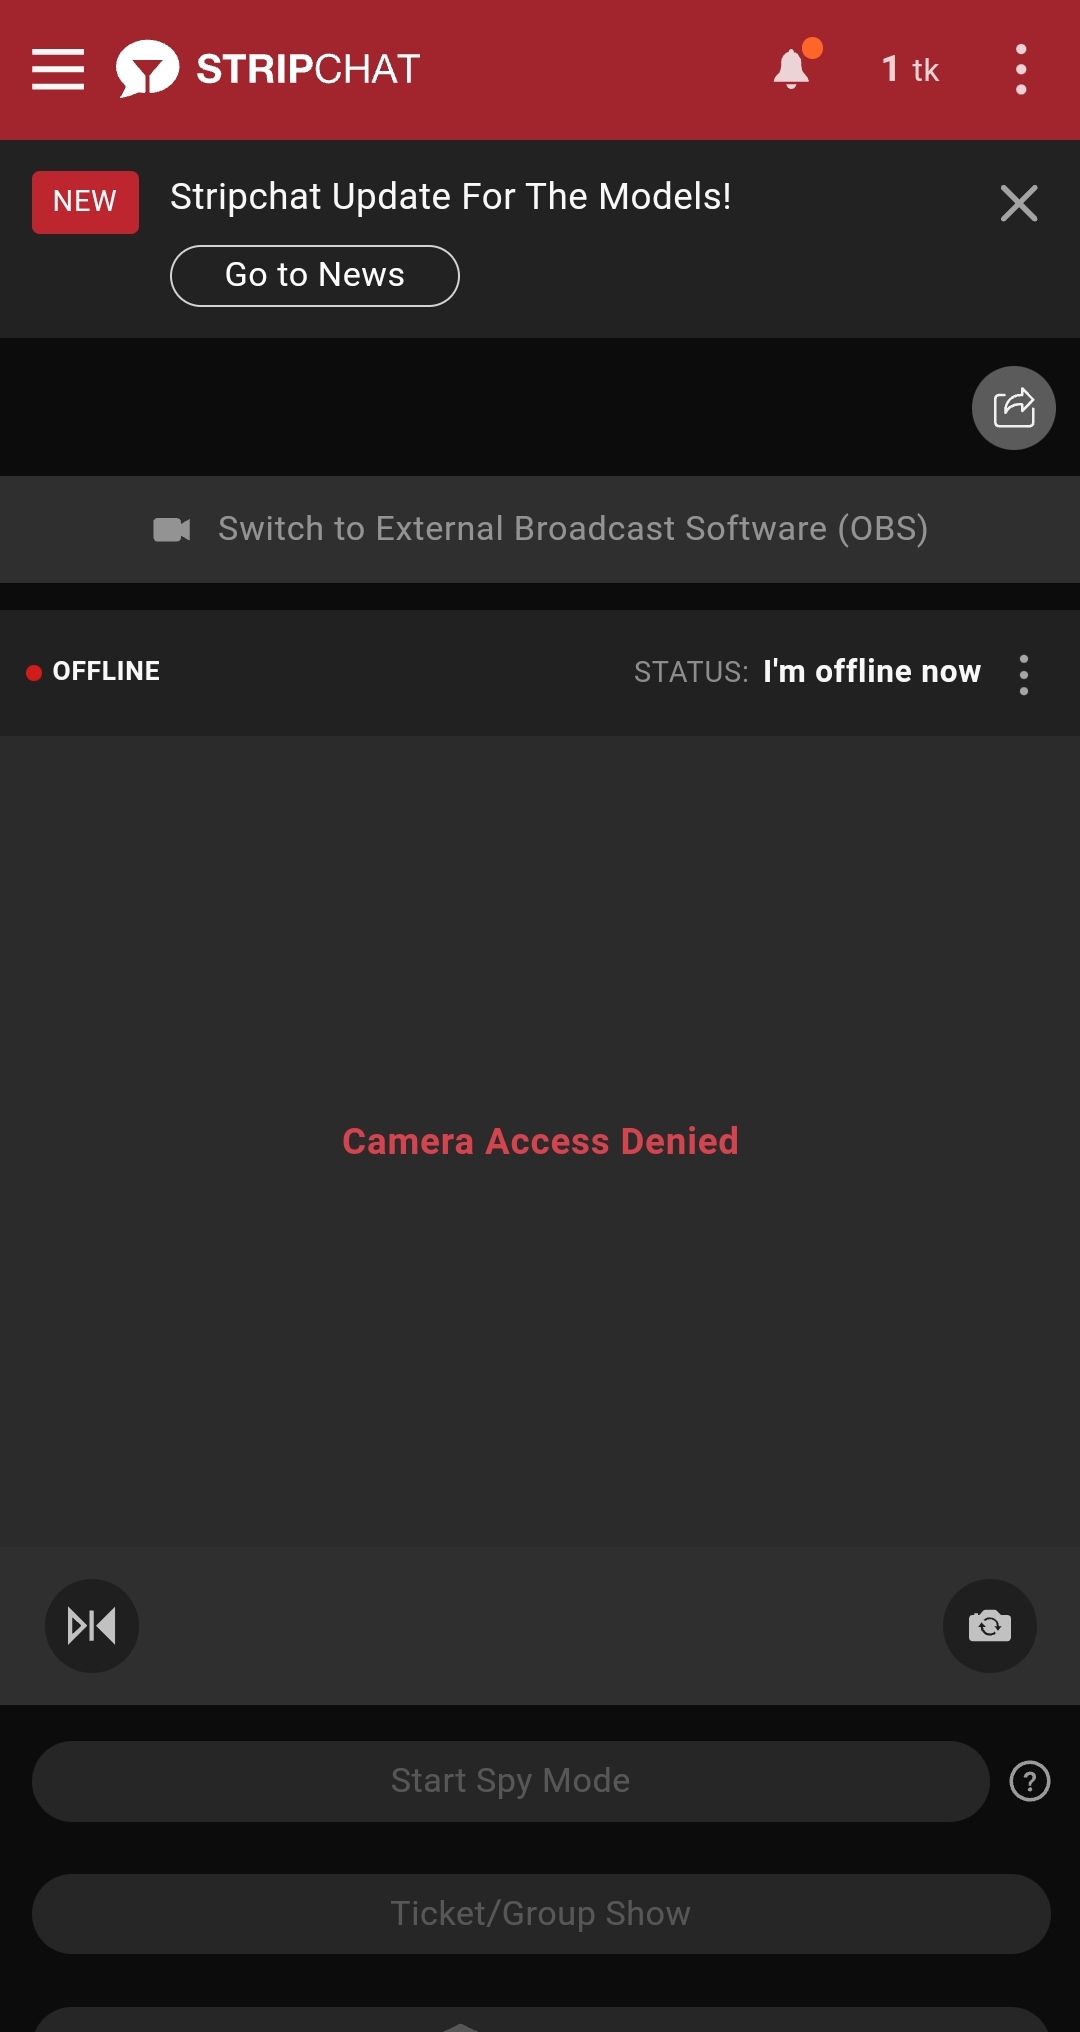This screenshot has width=1080, height=2032.
Task: Select the Ticket/Group Show button
Action: tap(541, 1914)
